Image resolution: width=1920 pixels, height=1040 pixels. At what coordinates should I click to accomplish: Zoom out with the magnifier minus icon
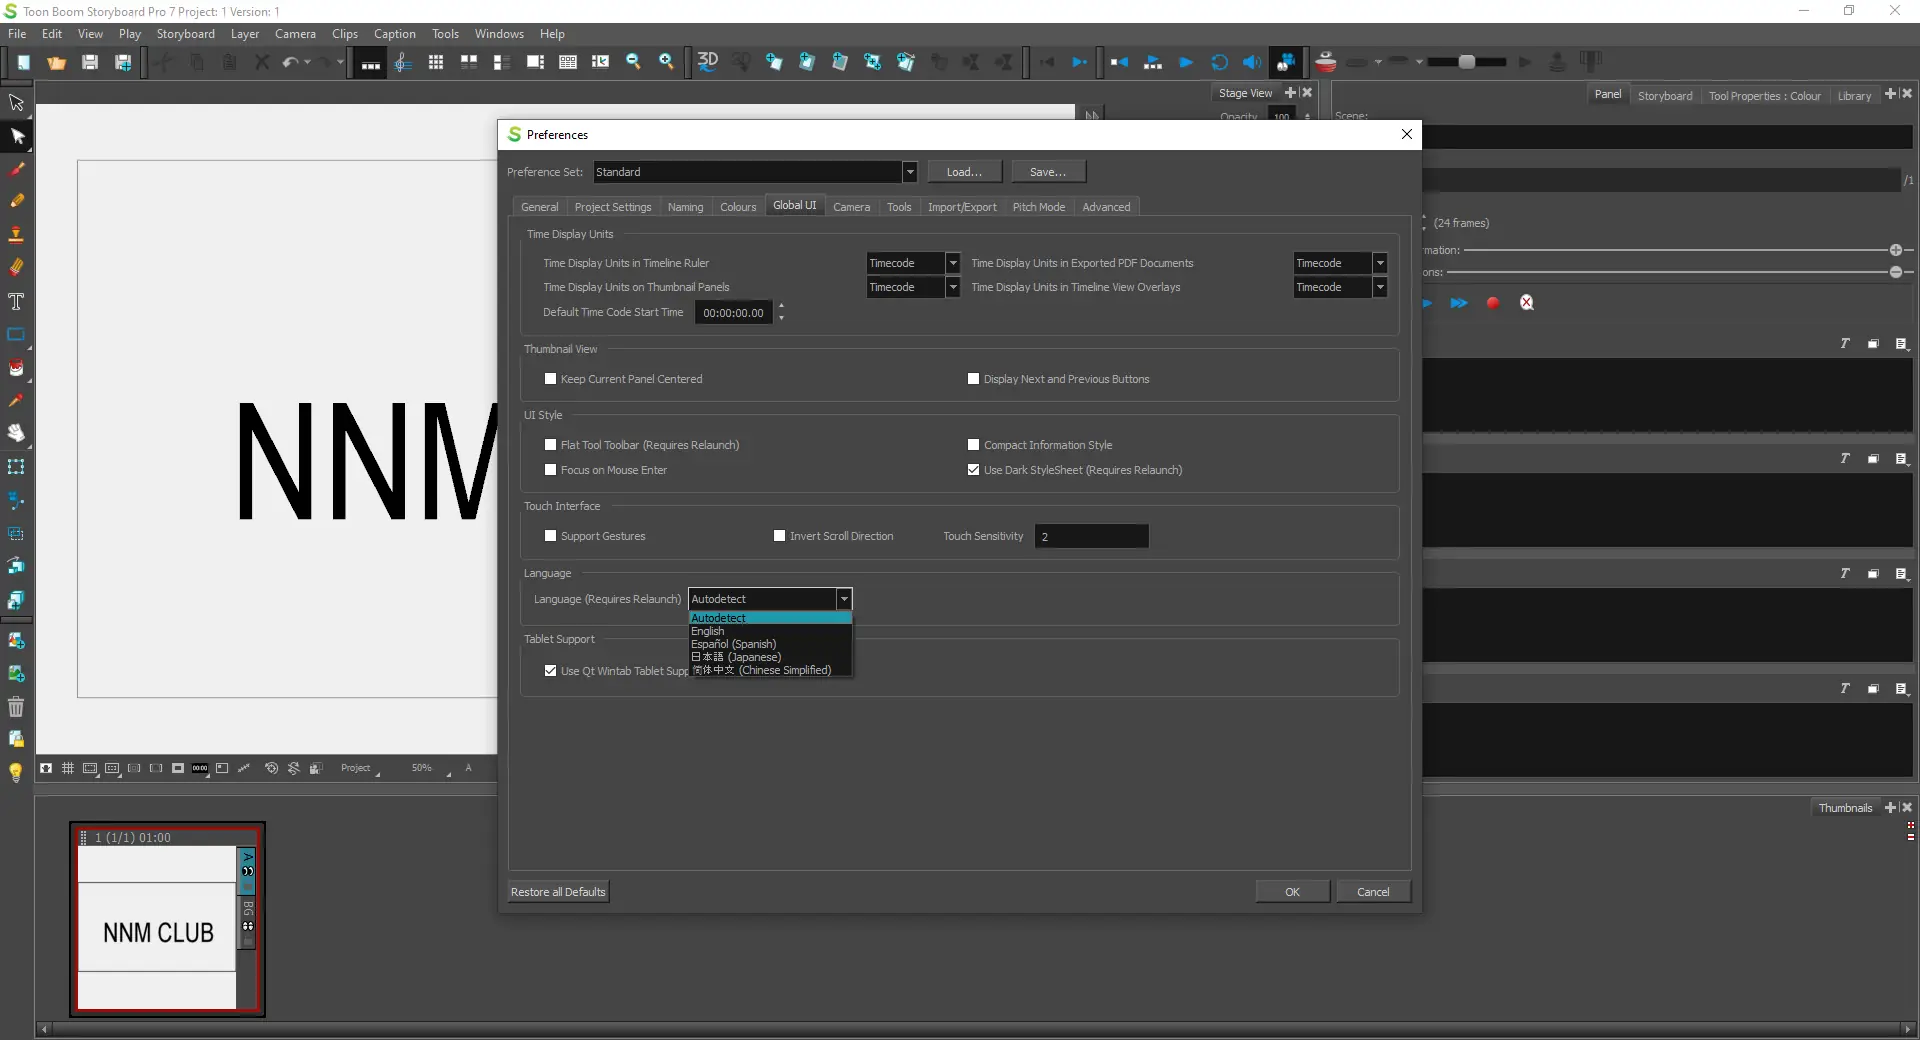click(633, 62)
